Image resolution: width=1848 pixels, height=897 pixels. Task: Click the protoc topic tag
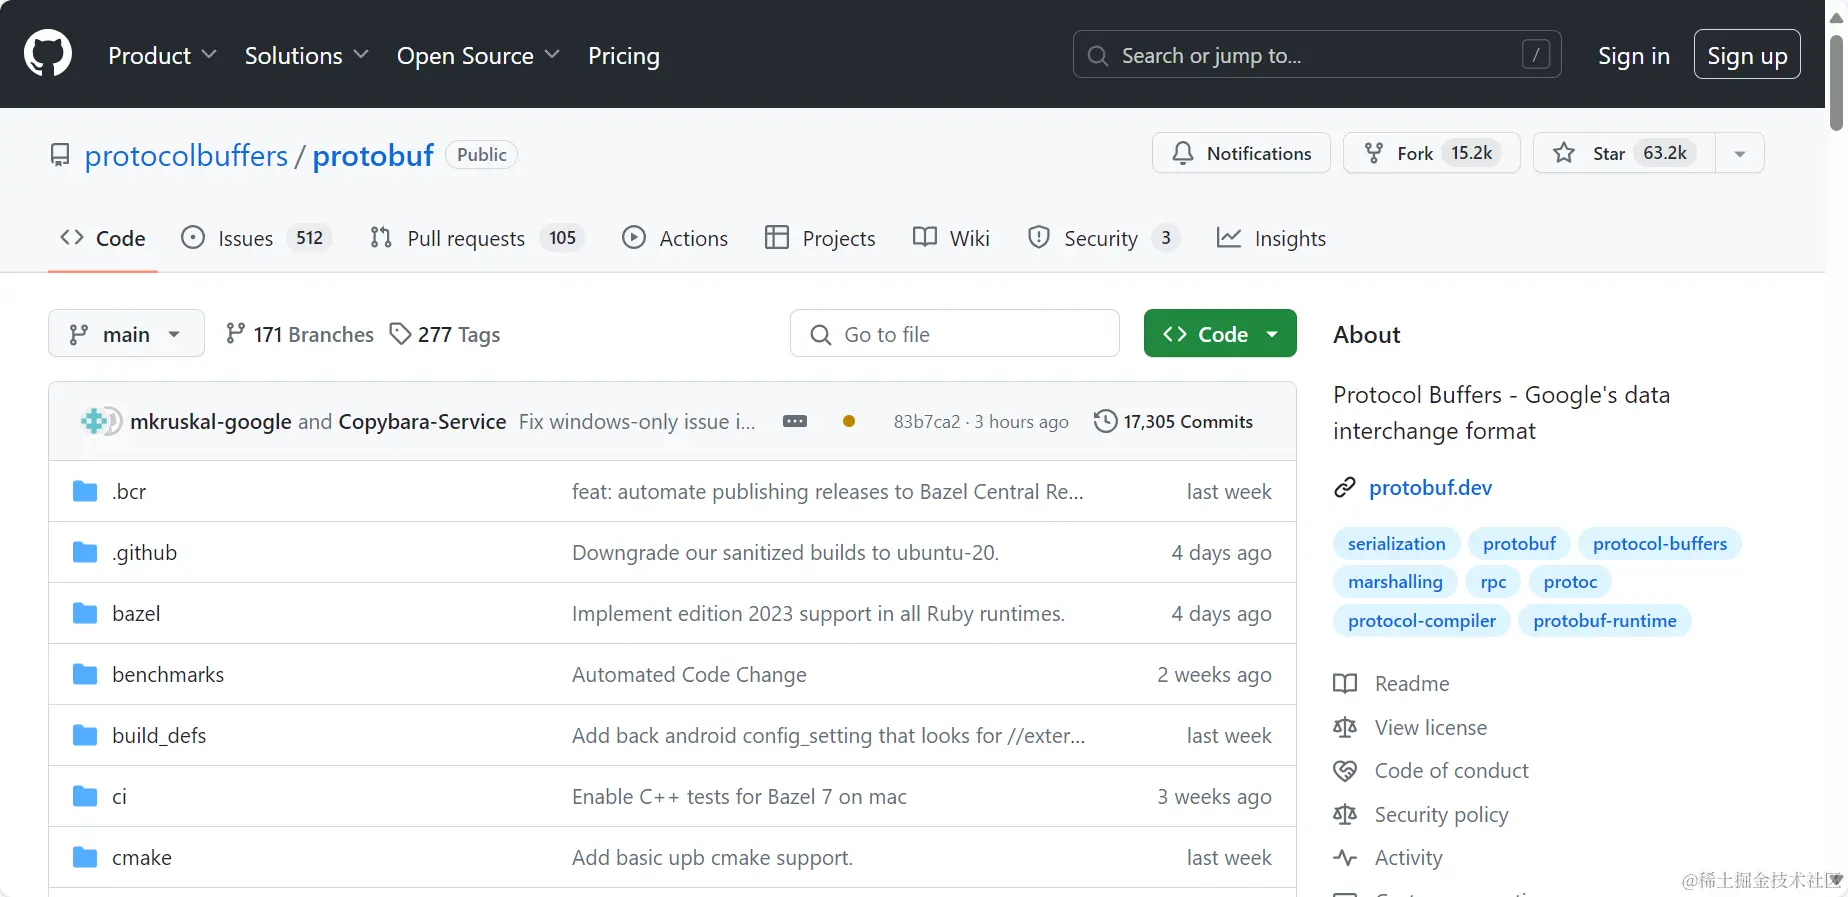pyautogui.click(x=1570, y=581)
